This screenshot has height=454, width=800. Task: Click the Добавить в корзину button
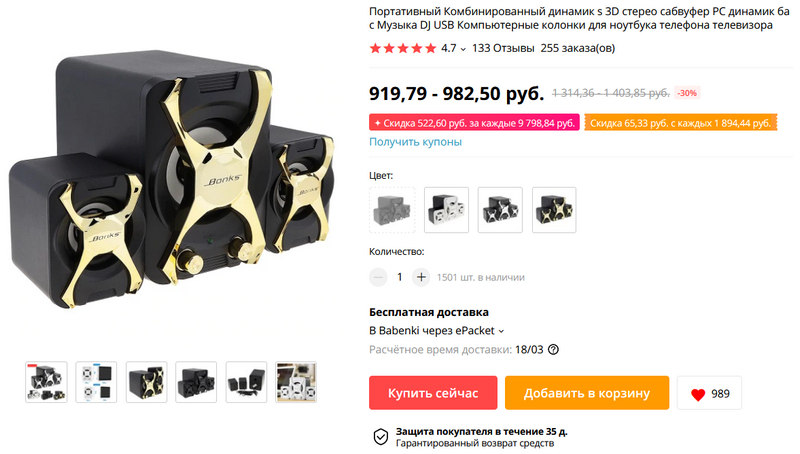click(587, 393)
